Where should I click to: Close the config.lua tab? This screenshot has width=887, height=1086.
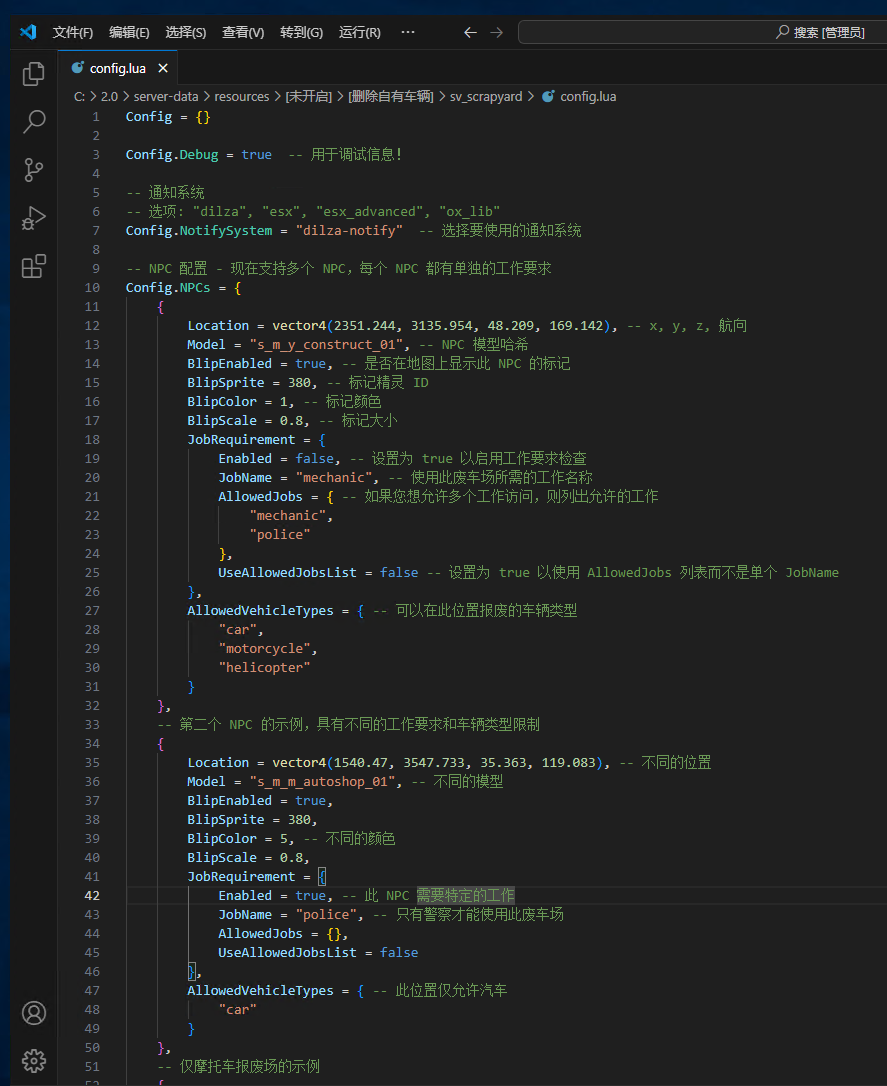(x=162, y=68)
